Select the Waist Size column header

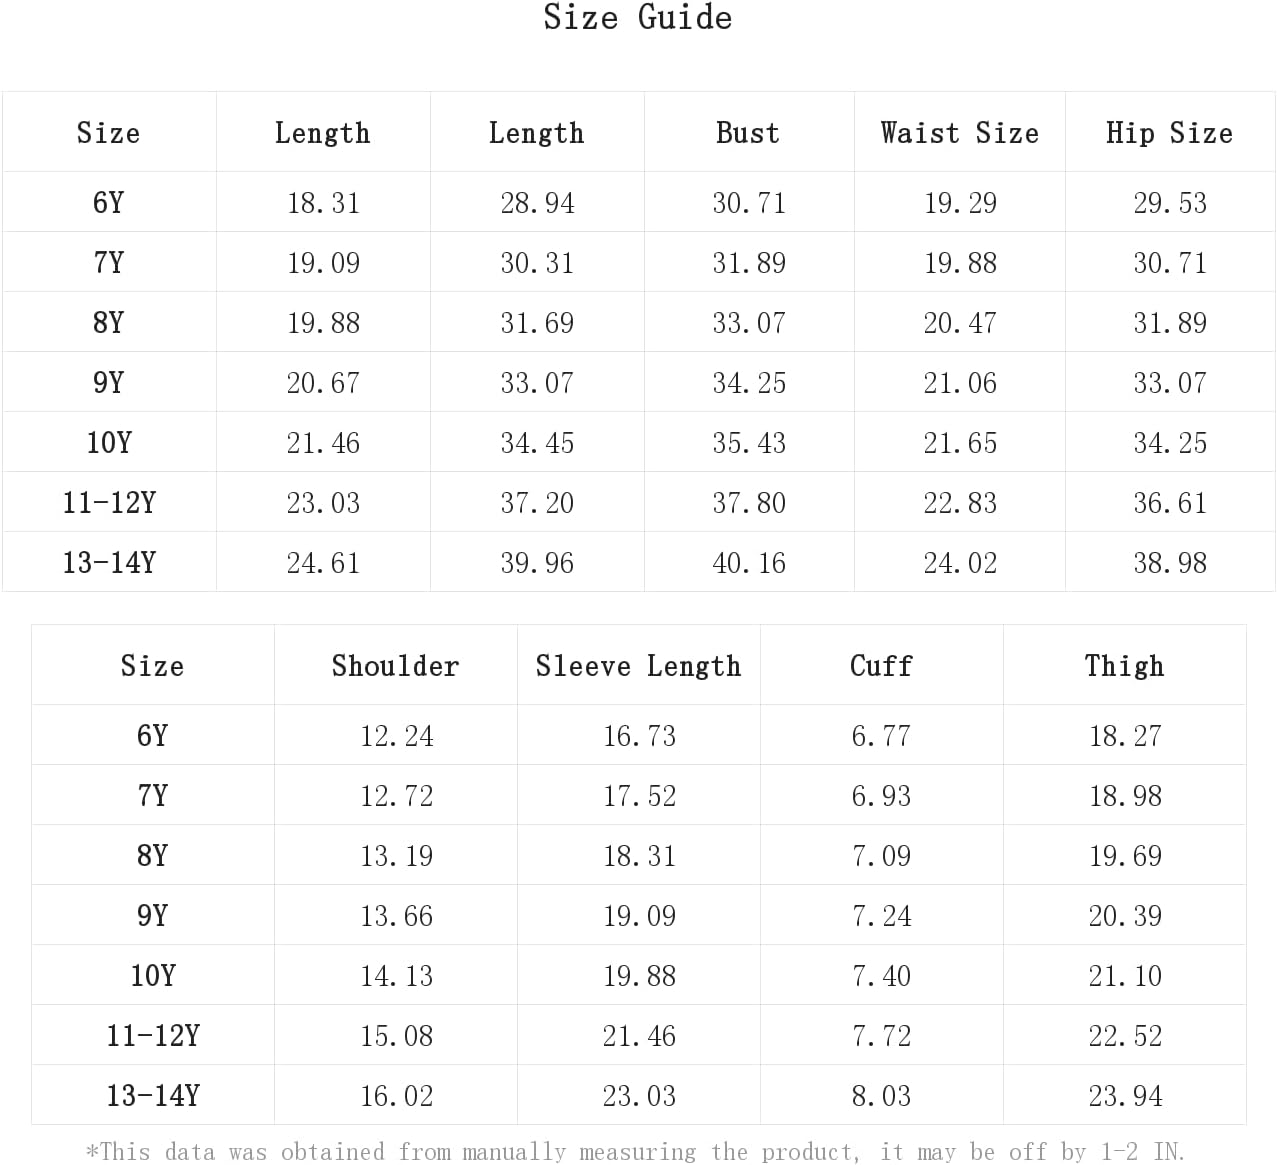point(959,133)
